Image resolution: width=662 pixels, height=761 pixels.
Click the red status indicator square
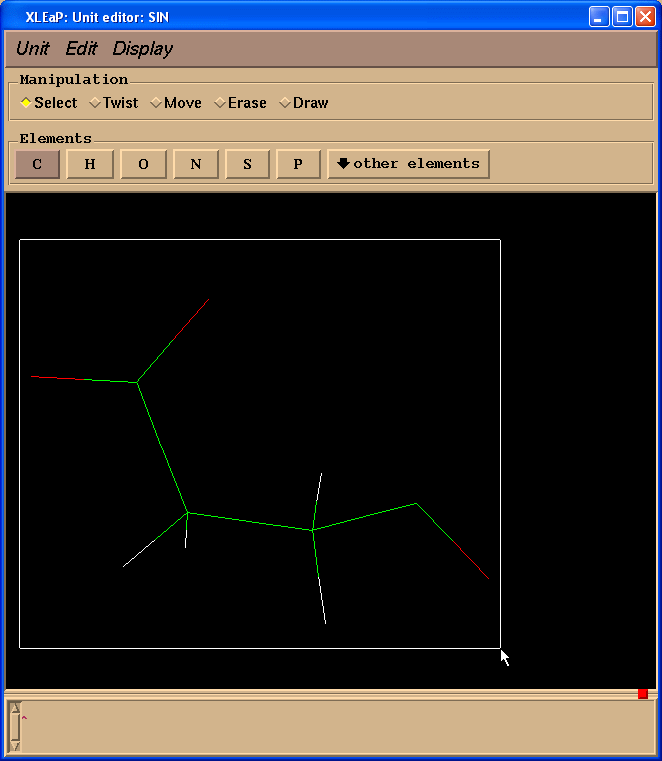click(x=643, y=694)
